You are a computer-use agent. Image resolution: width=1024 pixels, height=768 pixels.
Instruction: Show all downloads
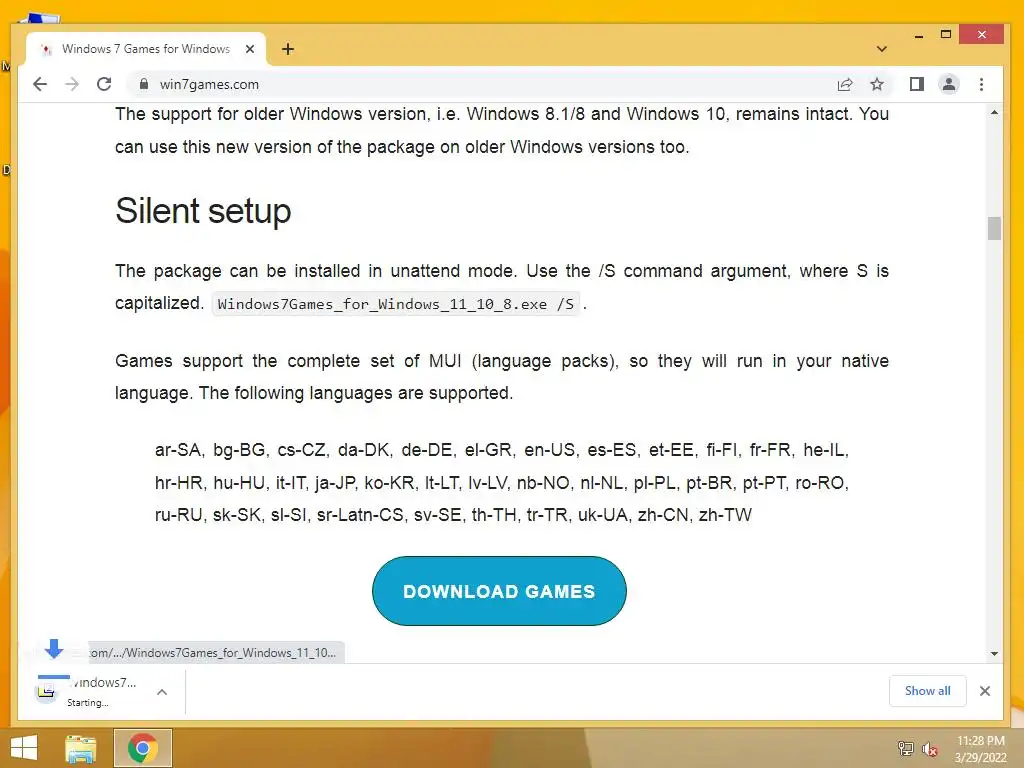tap(927, 691)
